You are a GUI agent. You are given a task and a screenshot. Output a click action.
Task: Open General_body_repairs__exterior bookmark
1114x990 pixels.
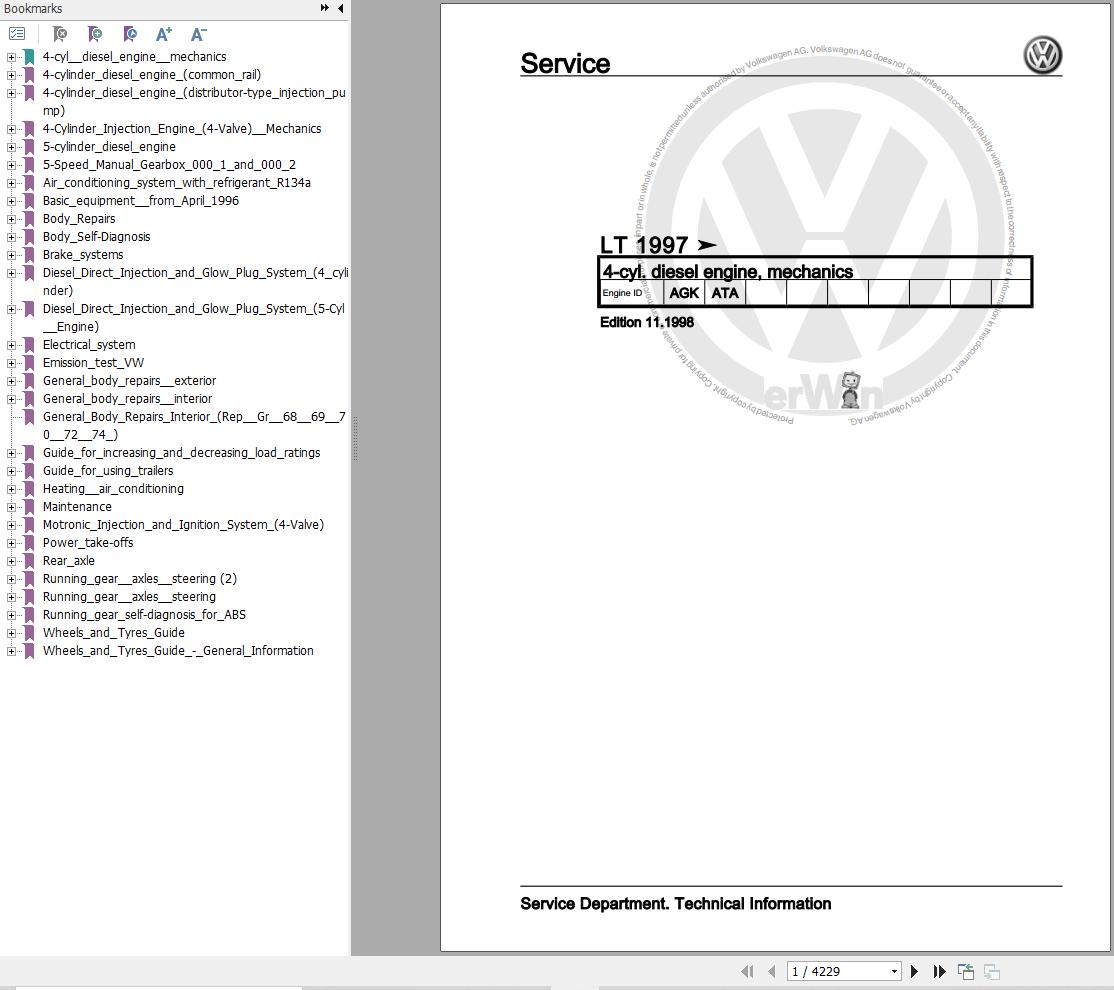click(129, 381)
